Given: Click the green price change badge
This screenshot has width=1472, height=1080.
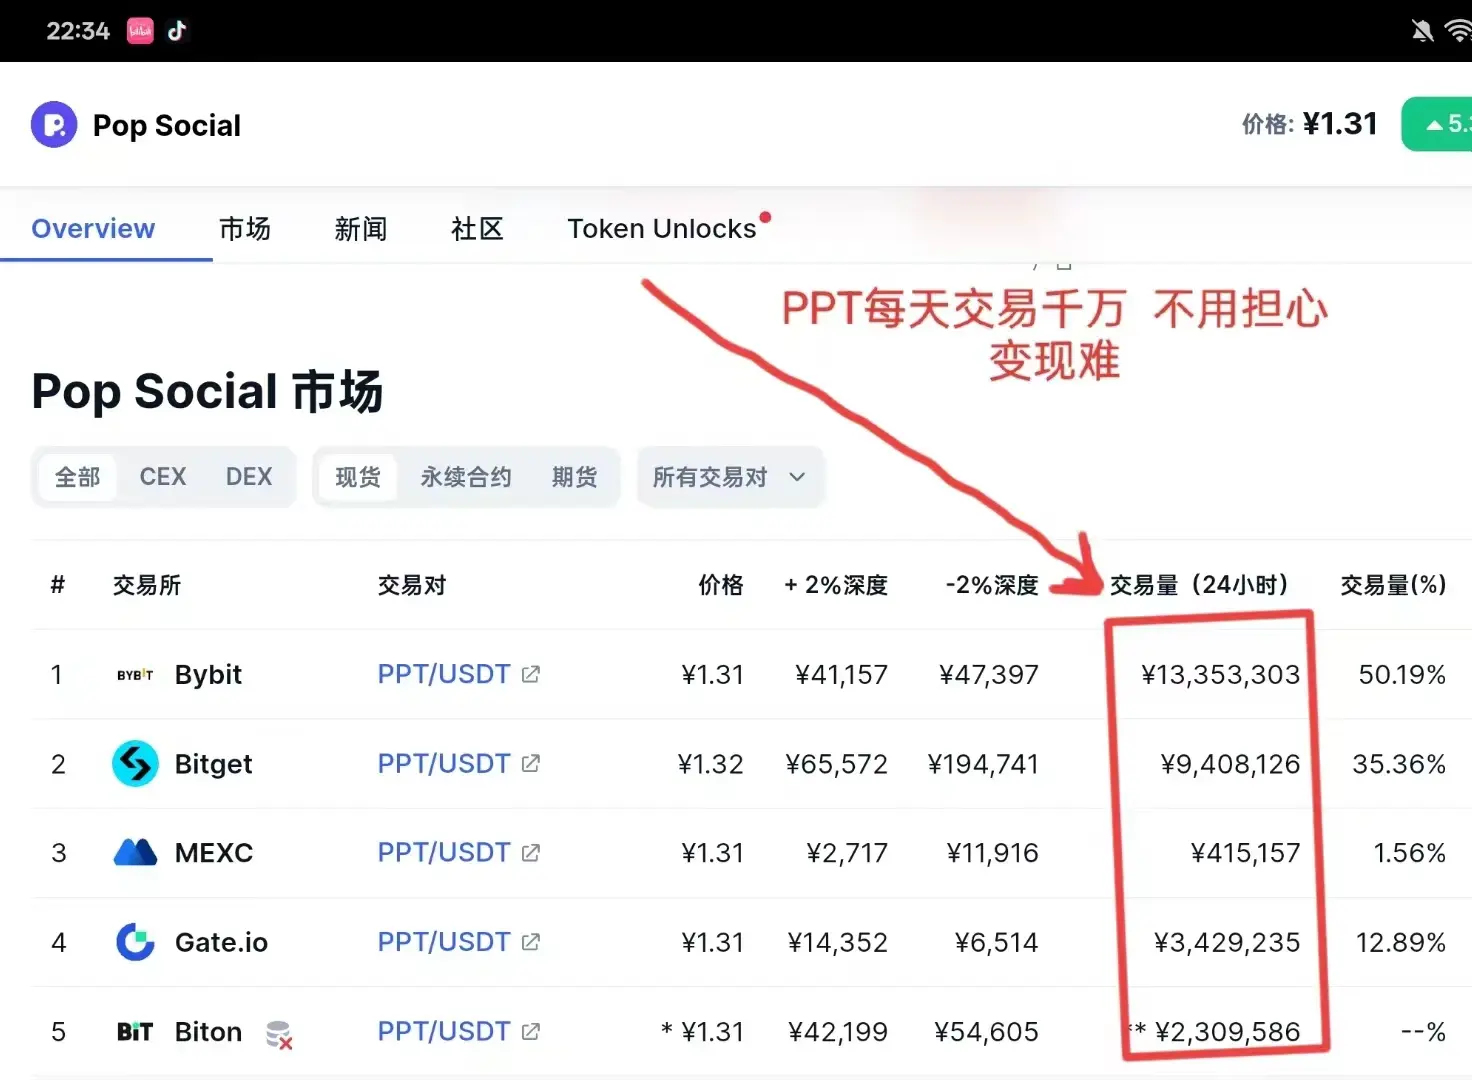Looking at the screenshot, I should pyautogui.click(x=1437, y=124).
